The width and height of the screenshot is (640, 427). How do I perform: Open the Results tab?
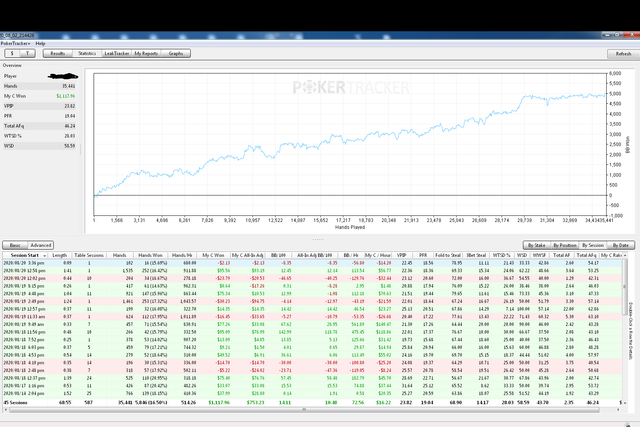pos(58,53)
